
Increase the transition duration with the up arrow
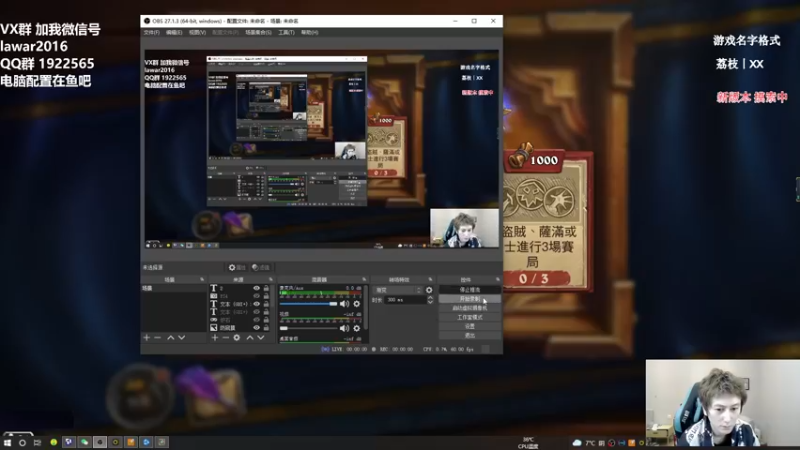pyautogui.click(x=430, y=297)
